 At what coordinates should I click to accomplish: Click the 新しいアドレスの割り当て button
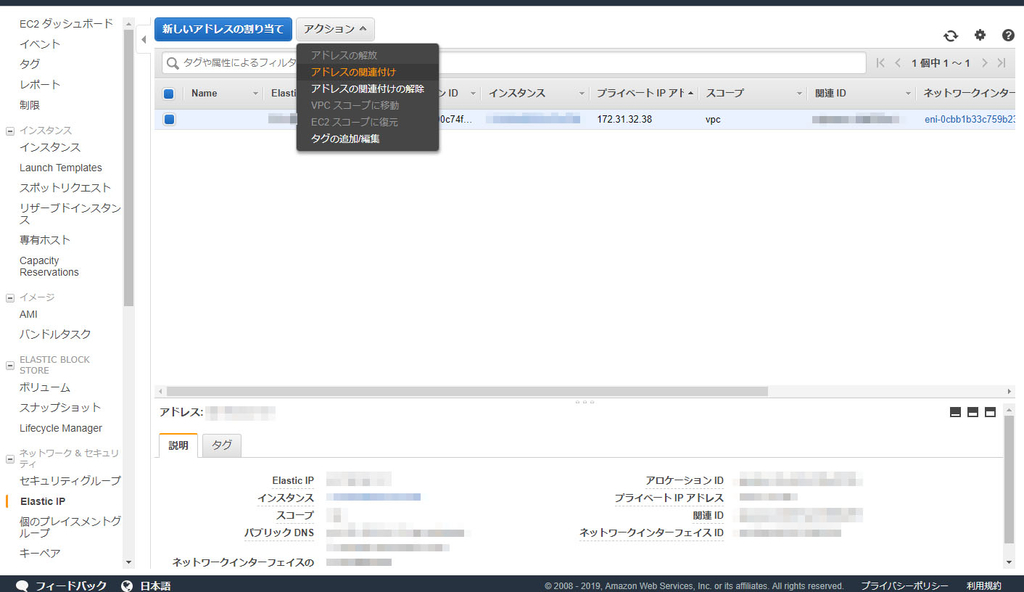click(x=221, y=29)
